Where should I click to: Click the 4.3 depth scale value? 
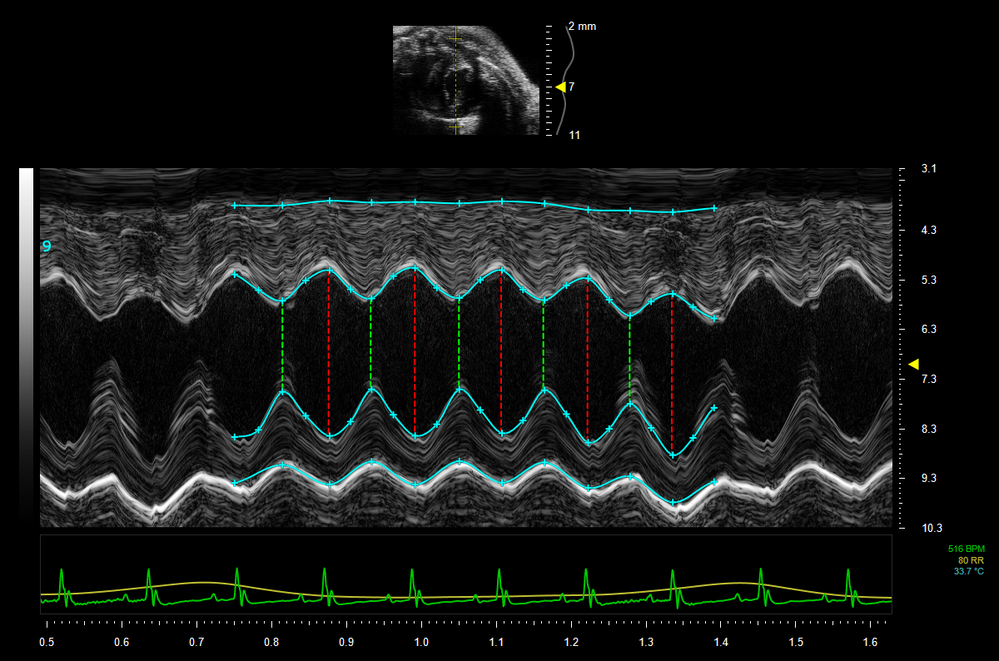coord(929,230)
